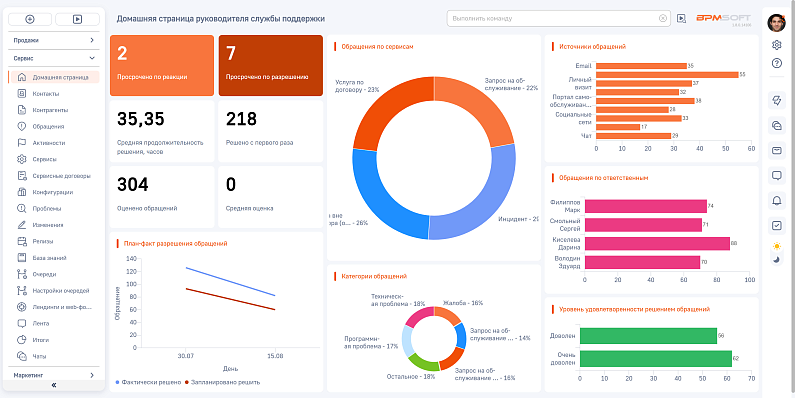
Task: Open the chats panel icon on right
Action: tap(776, 125)
